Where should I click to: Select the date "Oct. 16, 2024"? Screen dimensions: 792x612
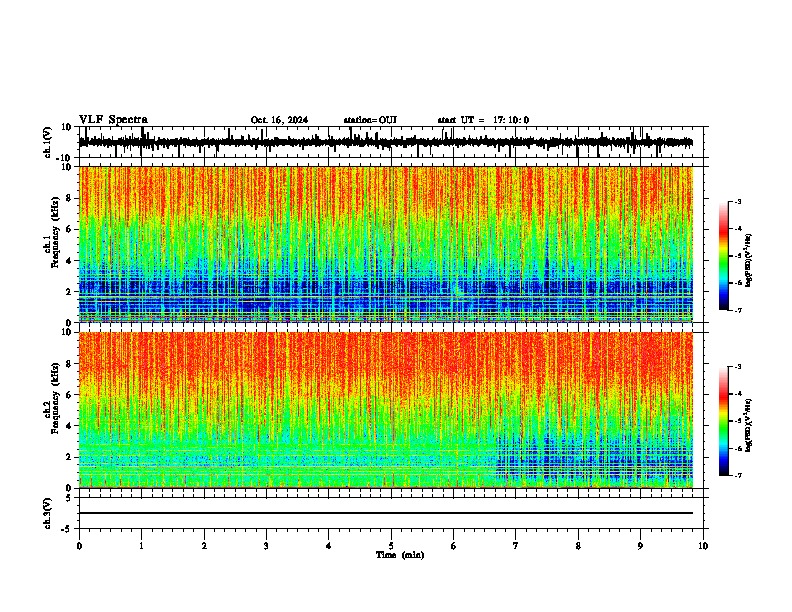point(279,120)
